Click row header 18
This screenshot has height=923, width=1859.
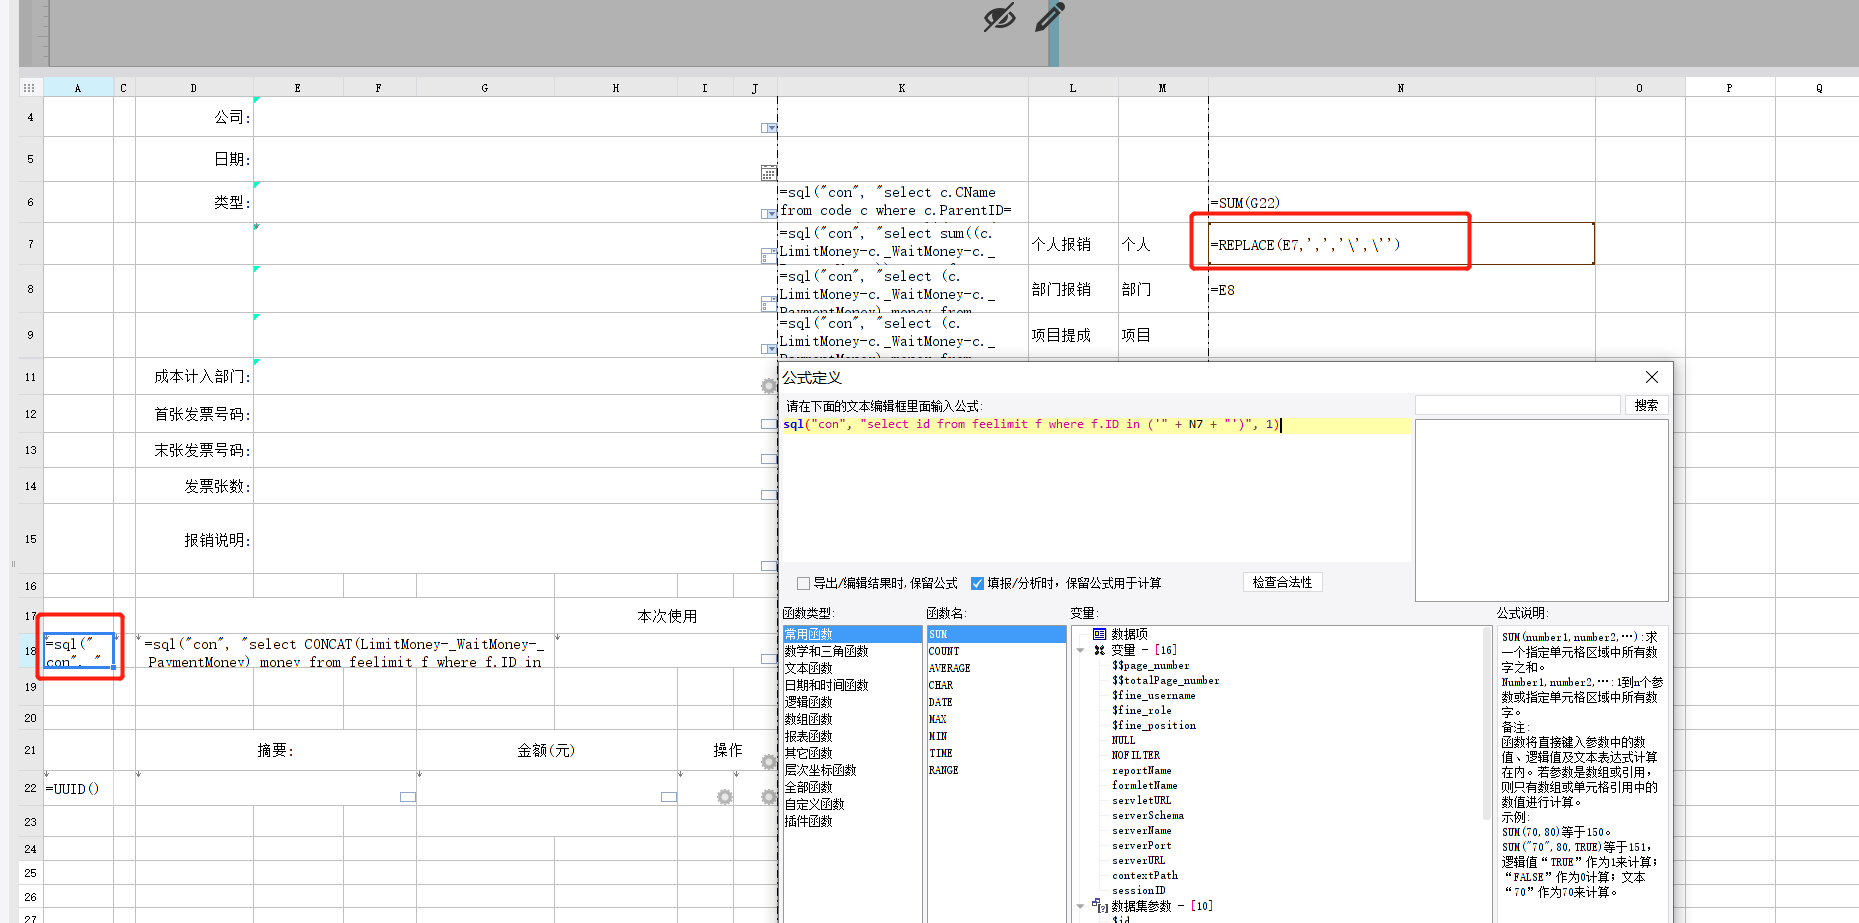click(30, 651)
